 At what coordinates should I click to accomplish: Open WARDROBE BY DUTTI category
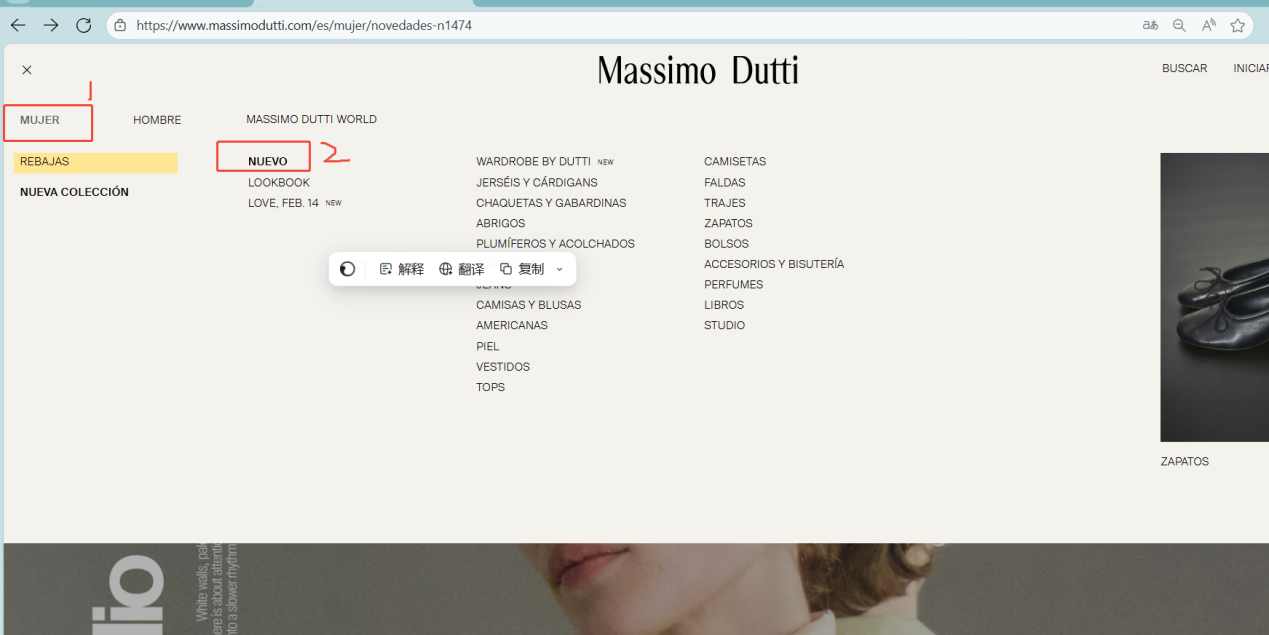tap(533, 162)
